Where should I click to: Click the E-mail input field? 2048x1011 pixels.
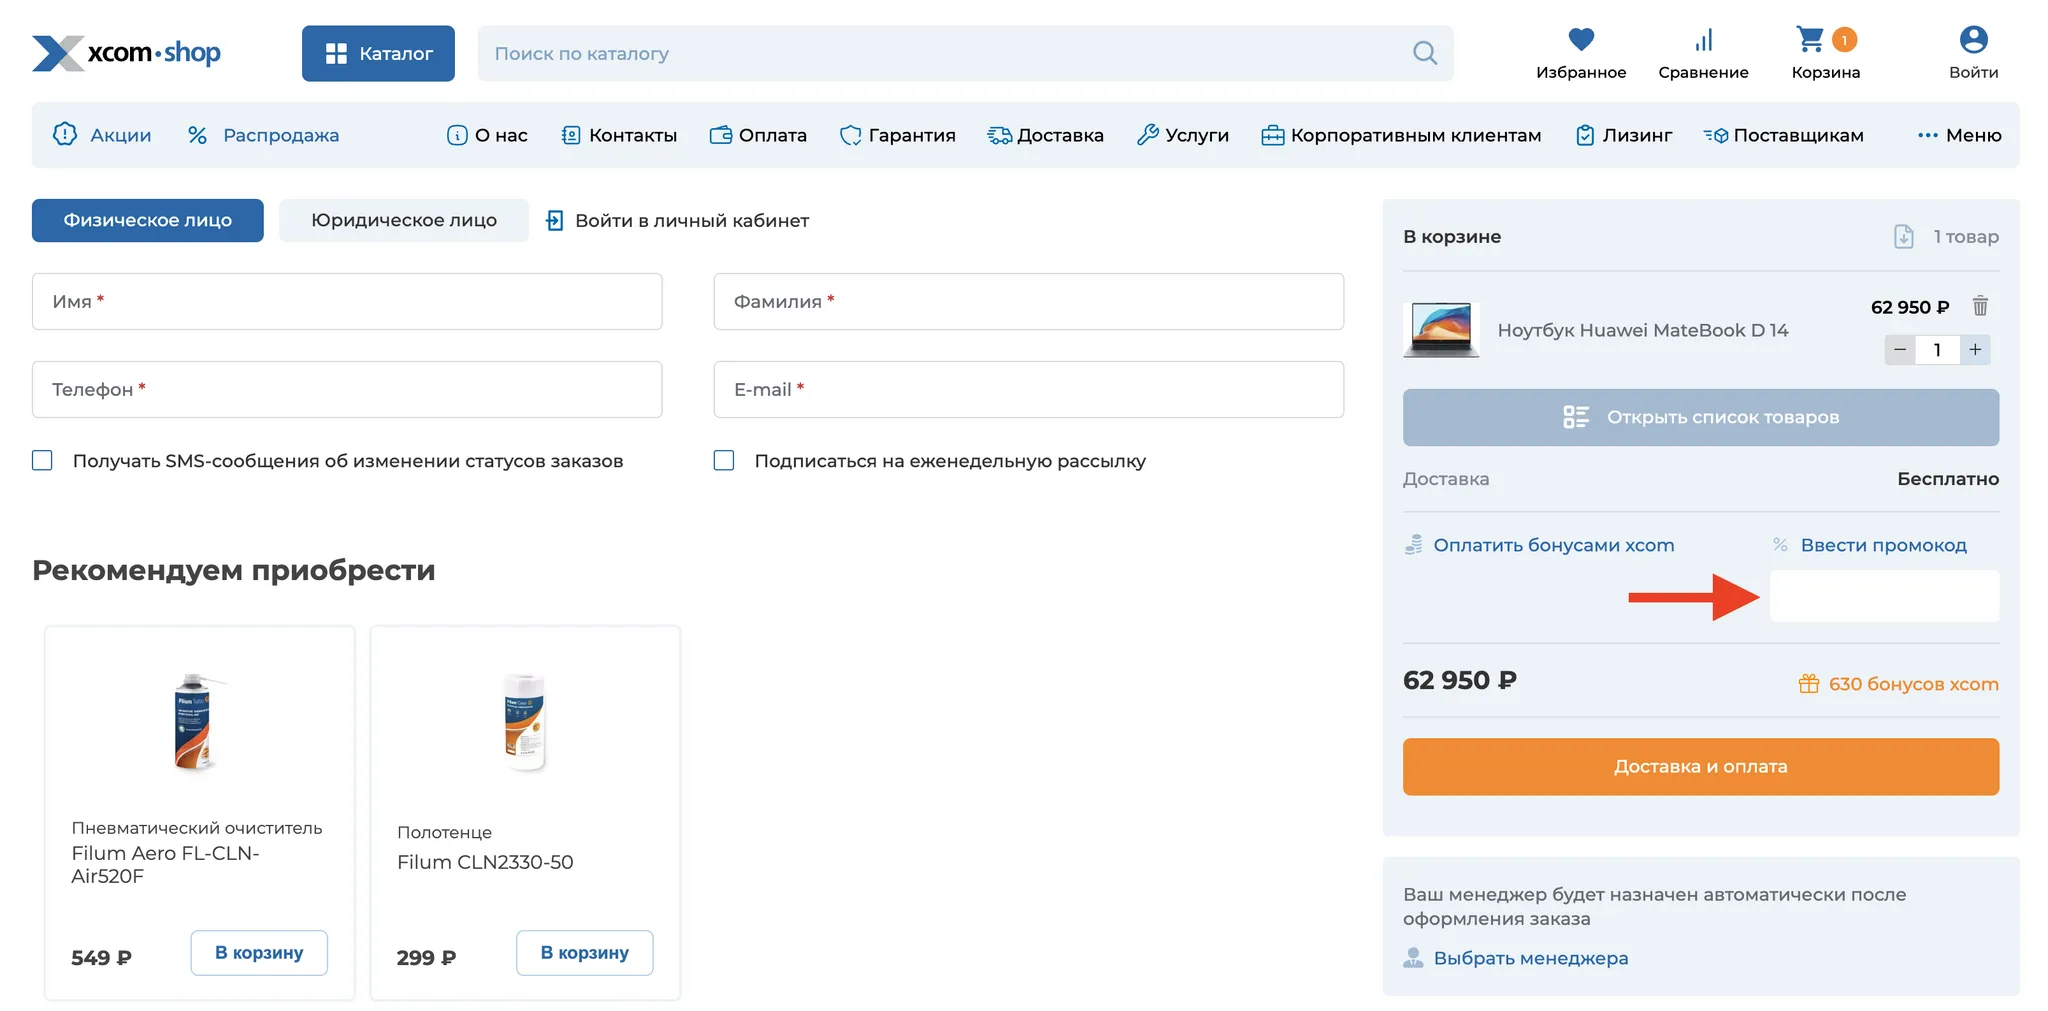(1028, 389)
